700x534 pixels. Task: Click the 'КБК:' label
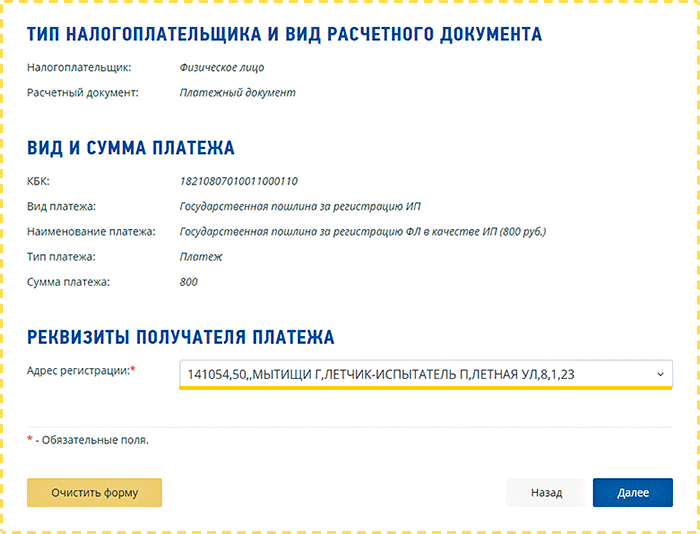tap(38, 181)
